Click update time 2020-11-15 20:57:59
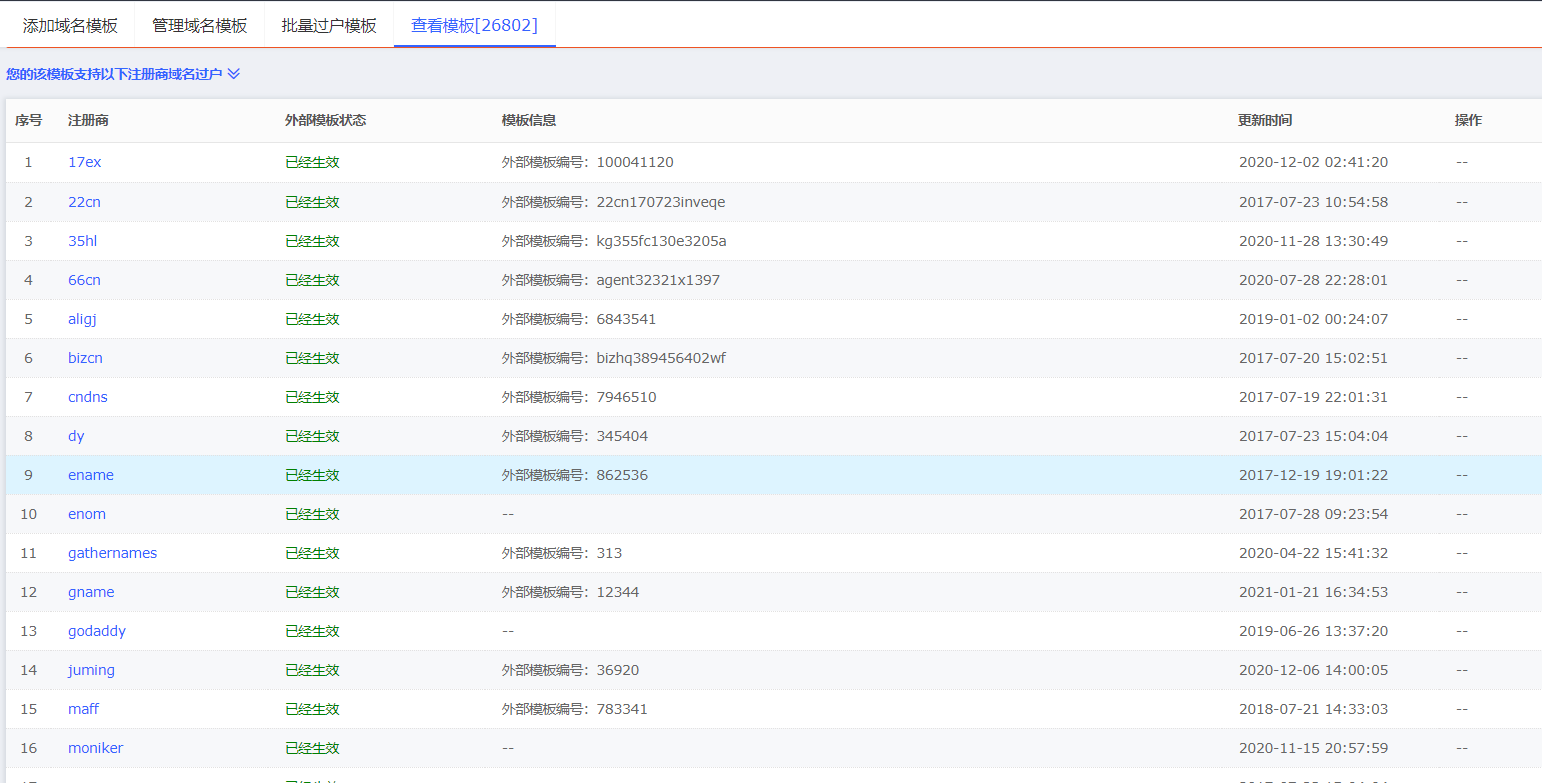 (1313, 748)
